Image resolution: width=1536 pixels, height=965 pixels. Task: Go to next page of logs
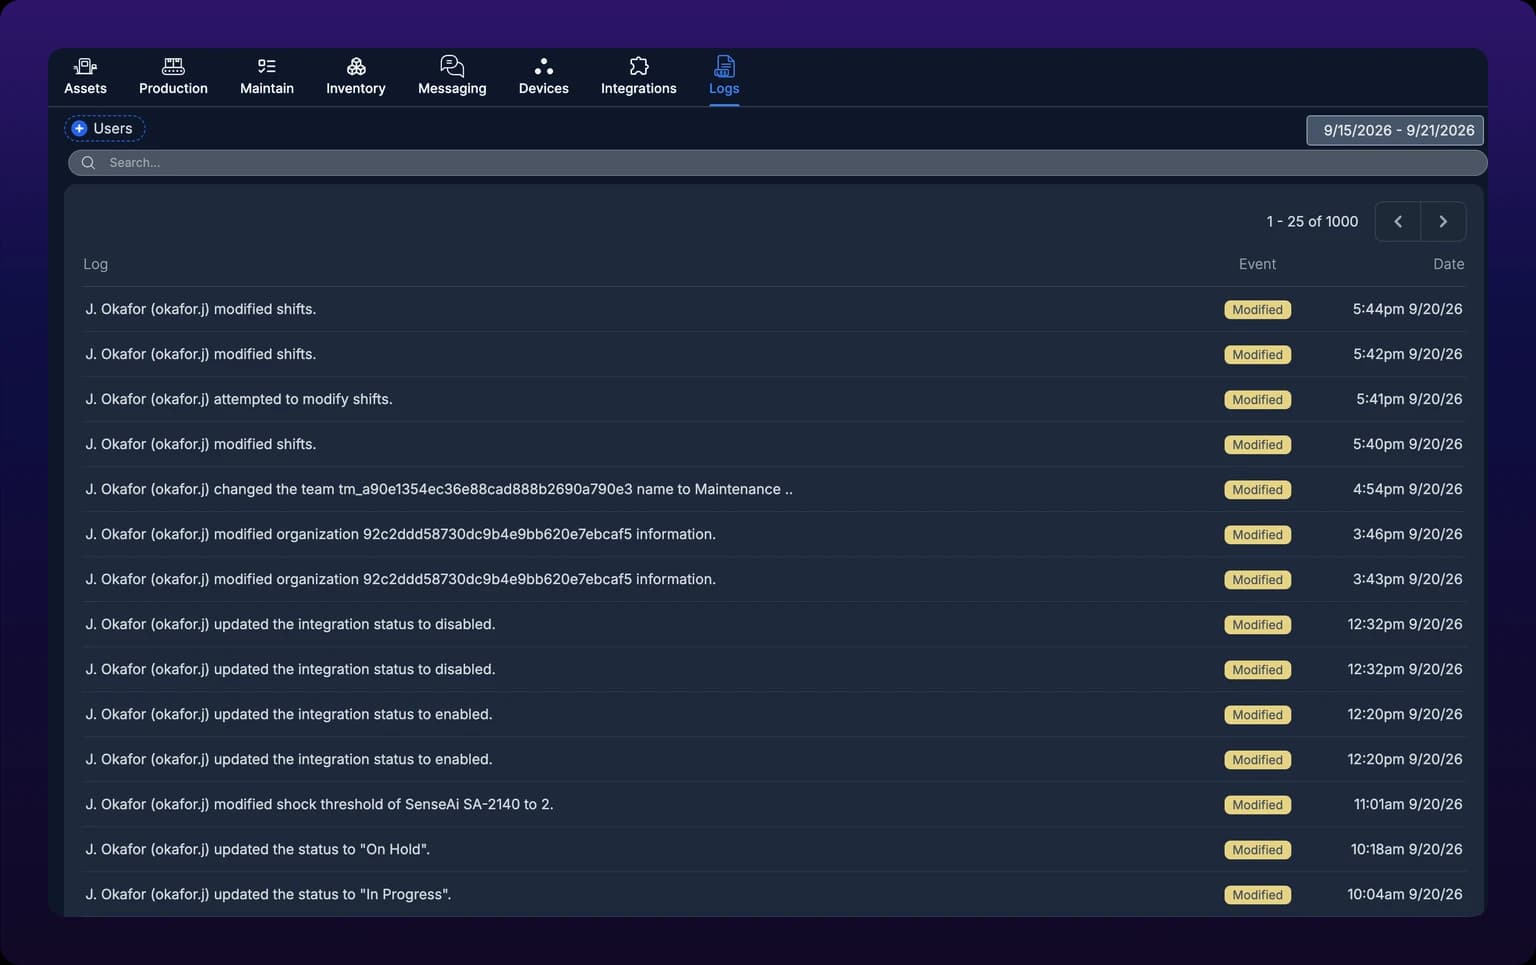[x=1443, y=221]
